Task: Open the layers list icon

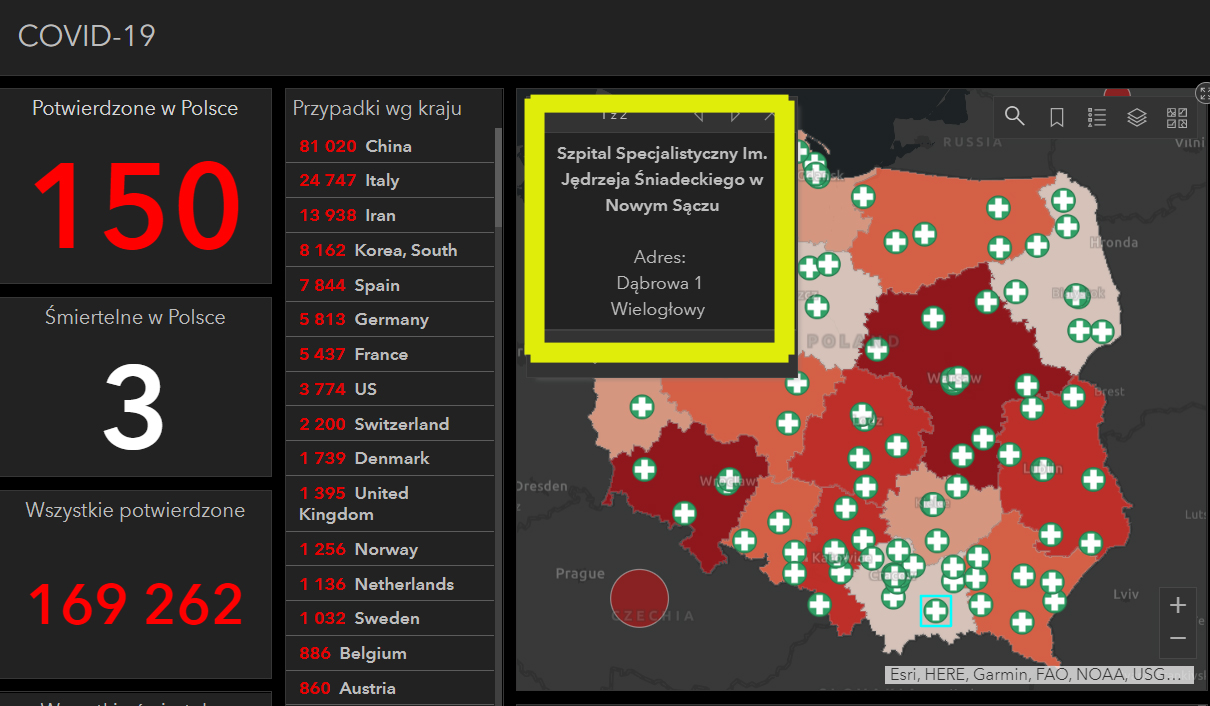Action: [x=1137, y=117]
